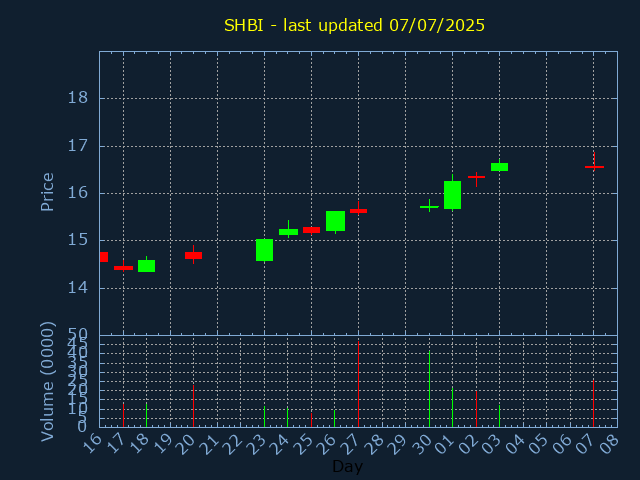Image resolution: width=640 pixels, height=480 pixels.
Task: Click the red volume bar for day 20
Action: pyautogui.click(x=193, y=406)
